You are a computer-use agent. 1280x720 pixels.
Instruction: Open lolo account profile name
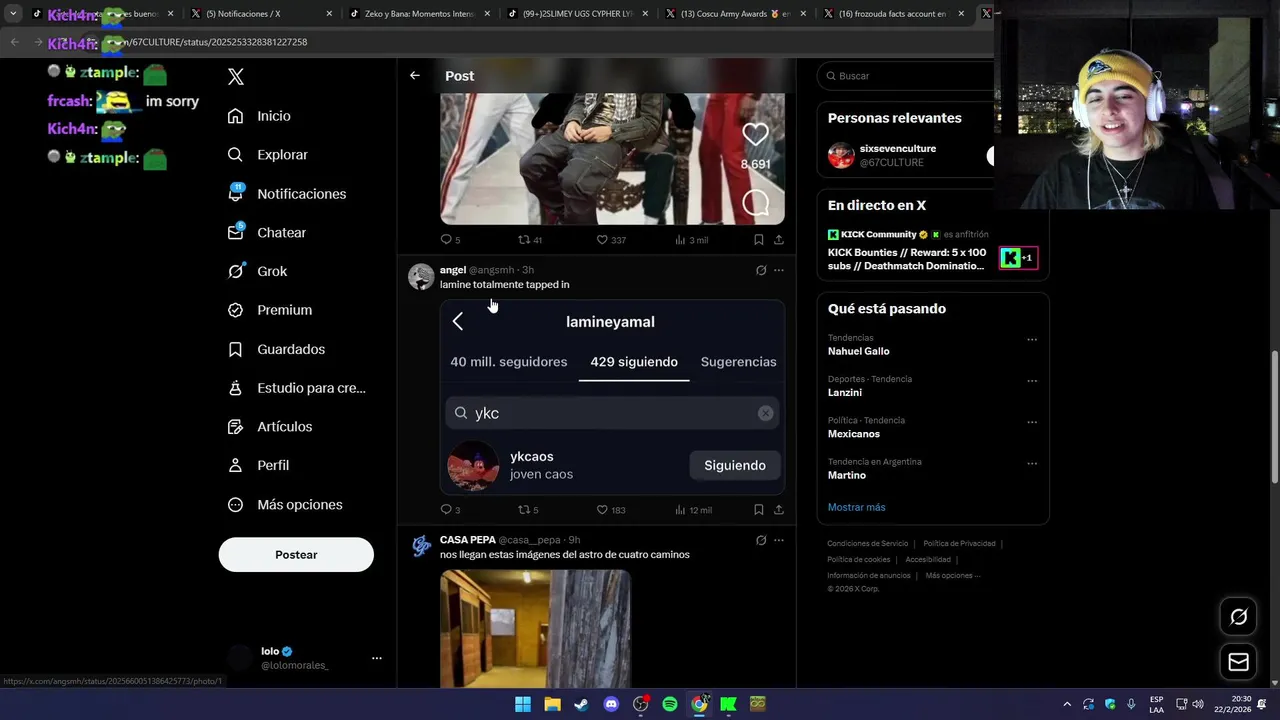pyautogui.click(x=270, y=651)
